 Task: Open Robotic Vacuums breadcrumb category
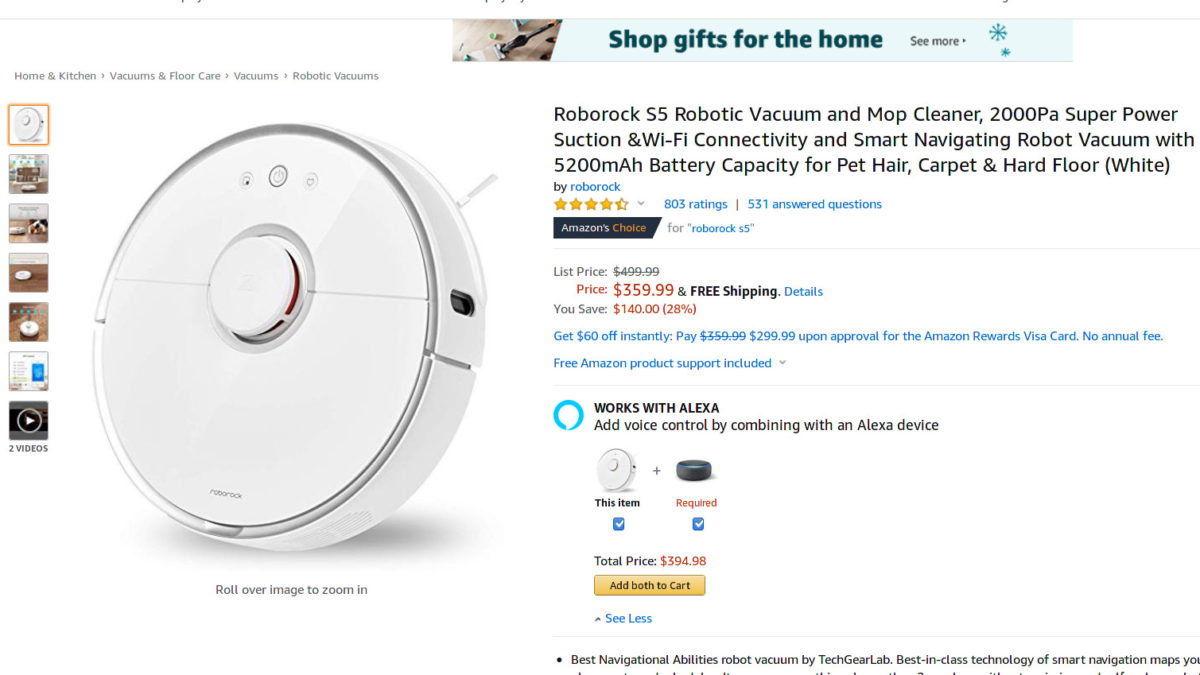click(335, 76)
